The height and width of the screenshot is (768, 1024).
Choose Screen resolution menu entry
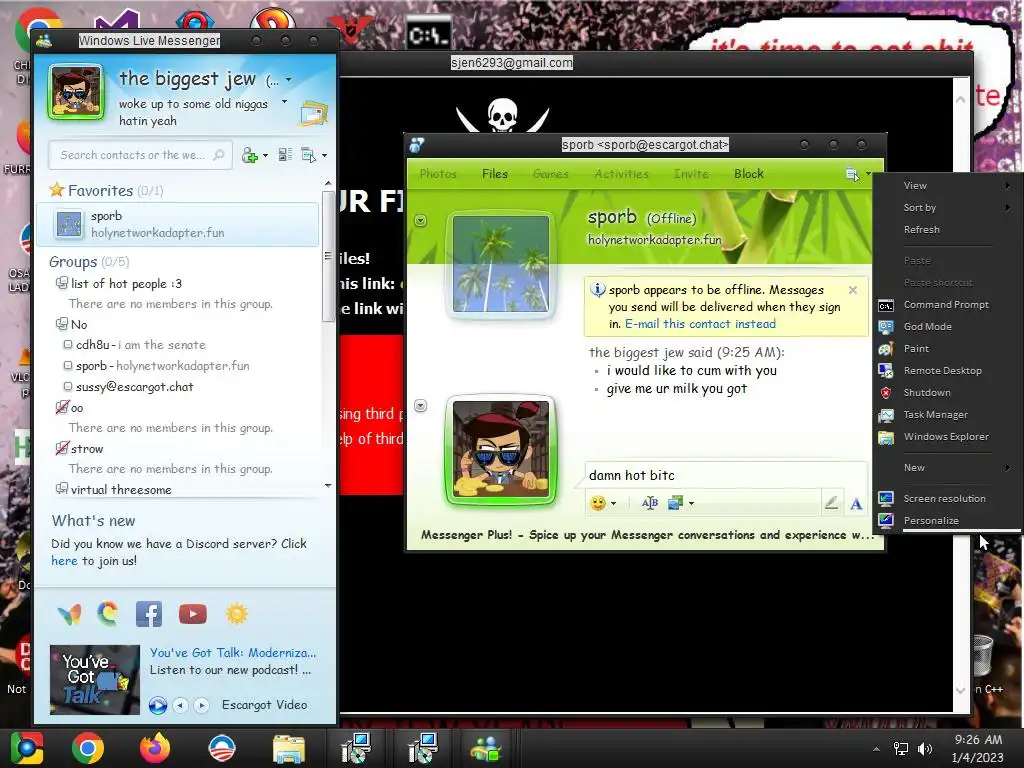click(945, 498)
